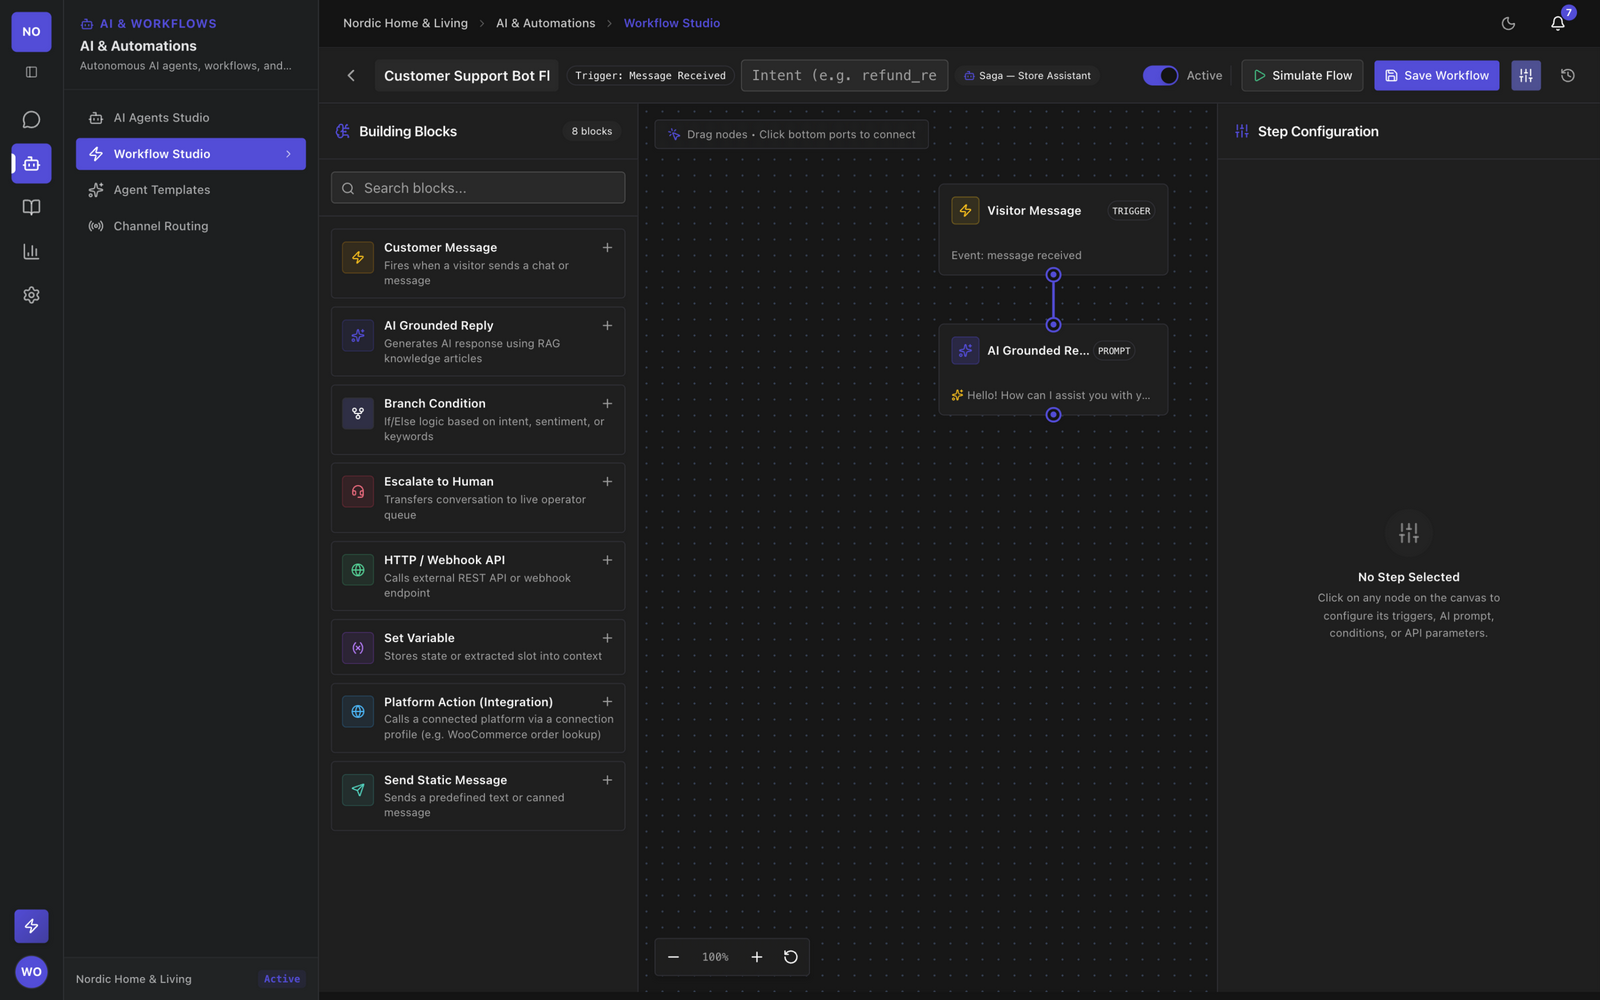The width and height of the screenshot is (1600, 1000).
Task: Open the AI bot section icon in sidebar
Action: [31, 163]
